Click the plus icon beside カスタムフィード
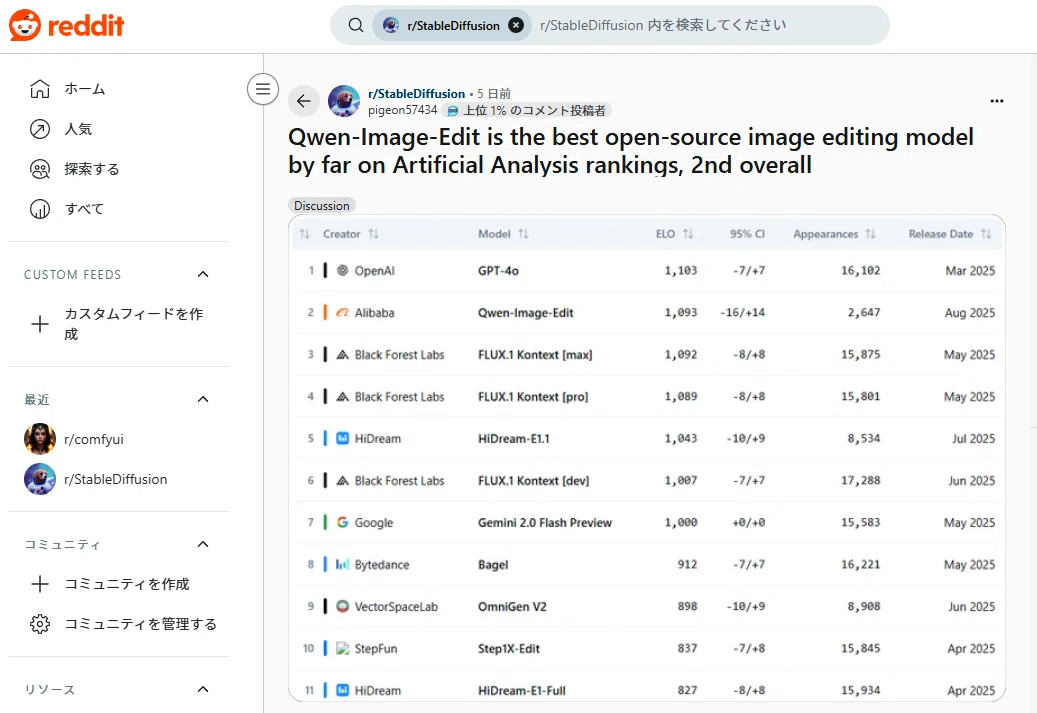The image size is (1037, 713). click(40, 323)
